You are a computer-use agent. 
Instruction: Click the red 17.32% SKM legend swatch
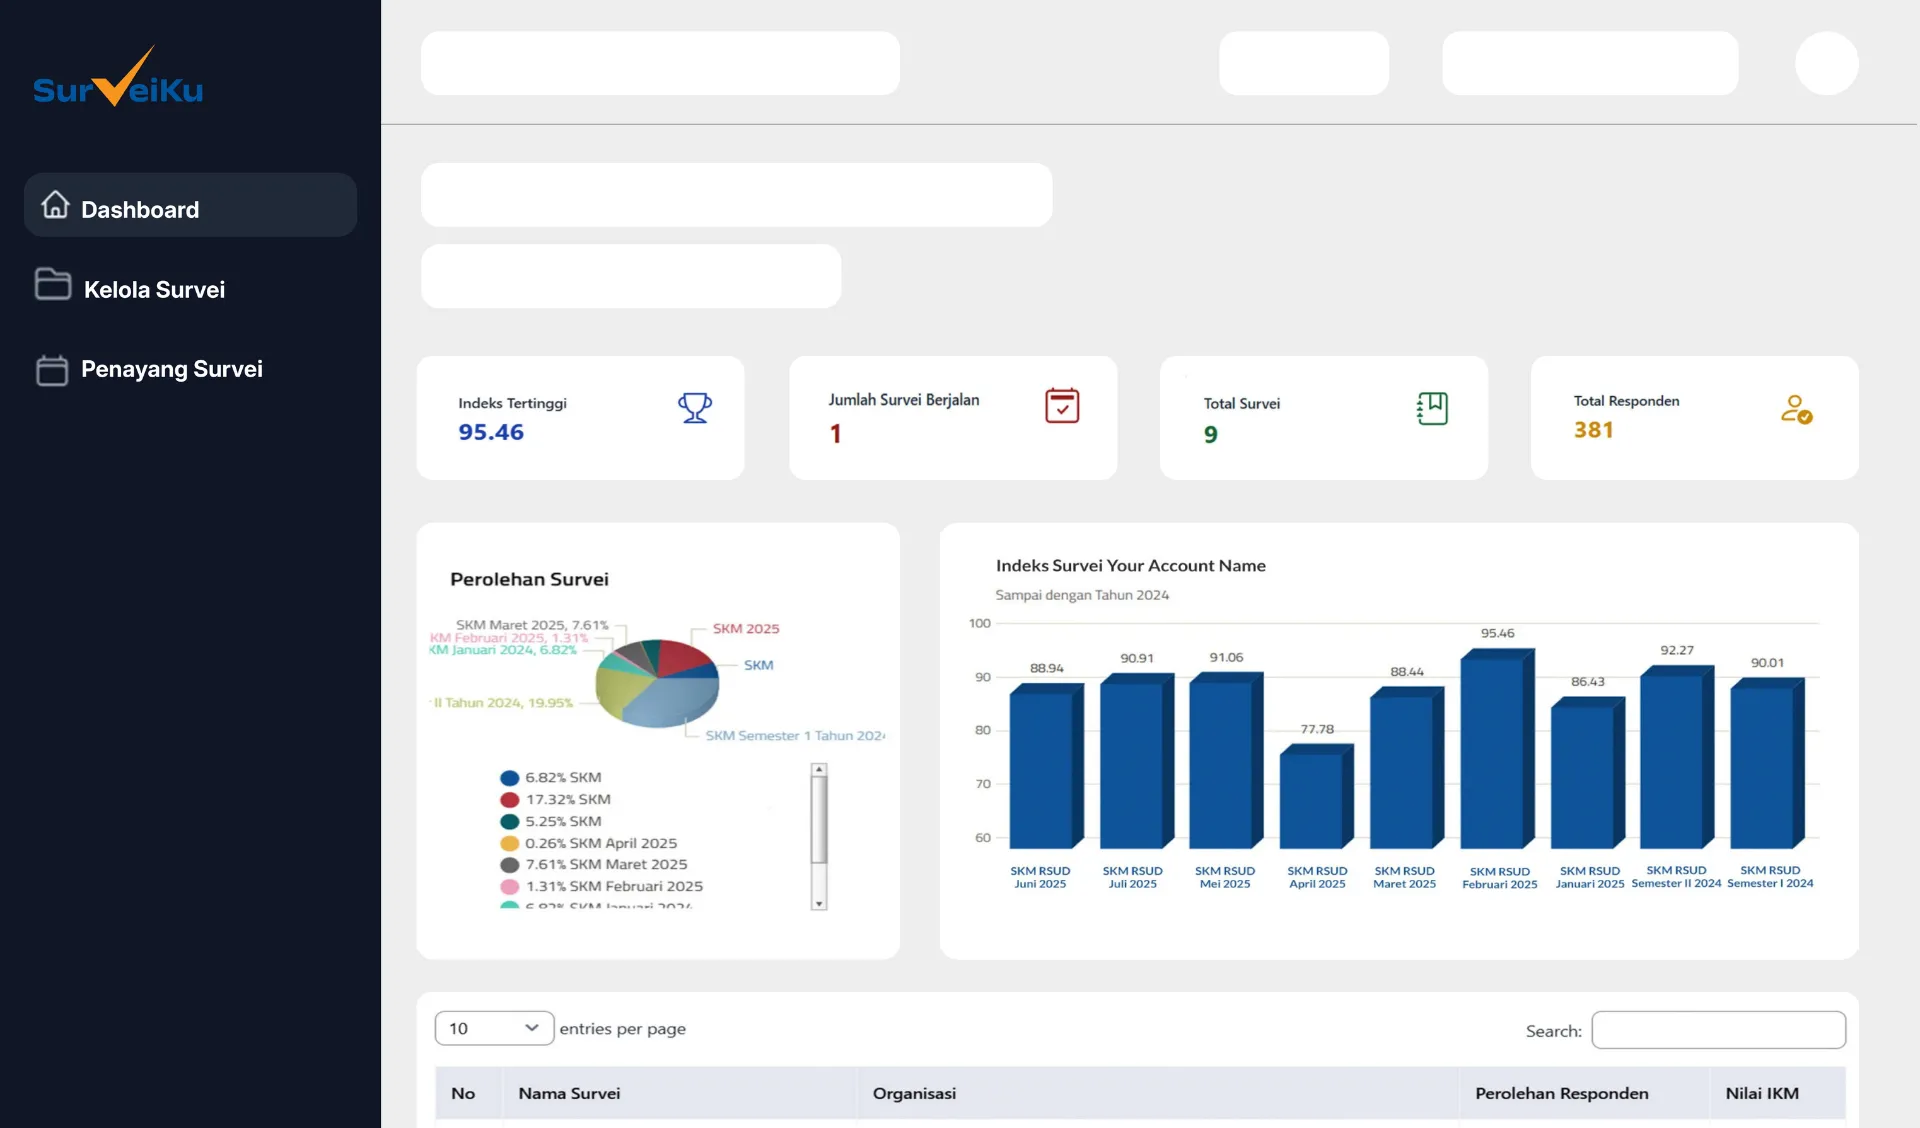point(509,799)
